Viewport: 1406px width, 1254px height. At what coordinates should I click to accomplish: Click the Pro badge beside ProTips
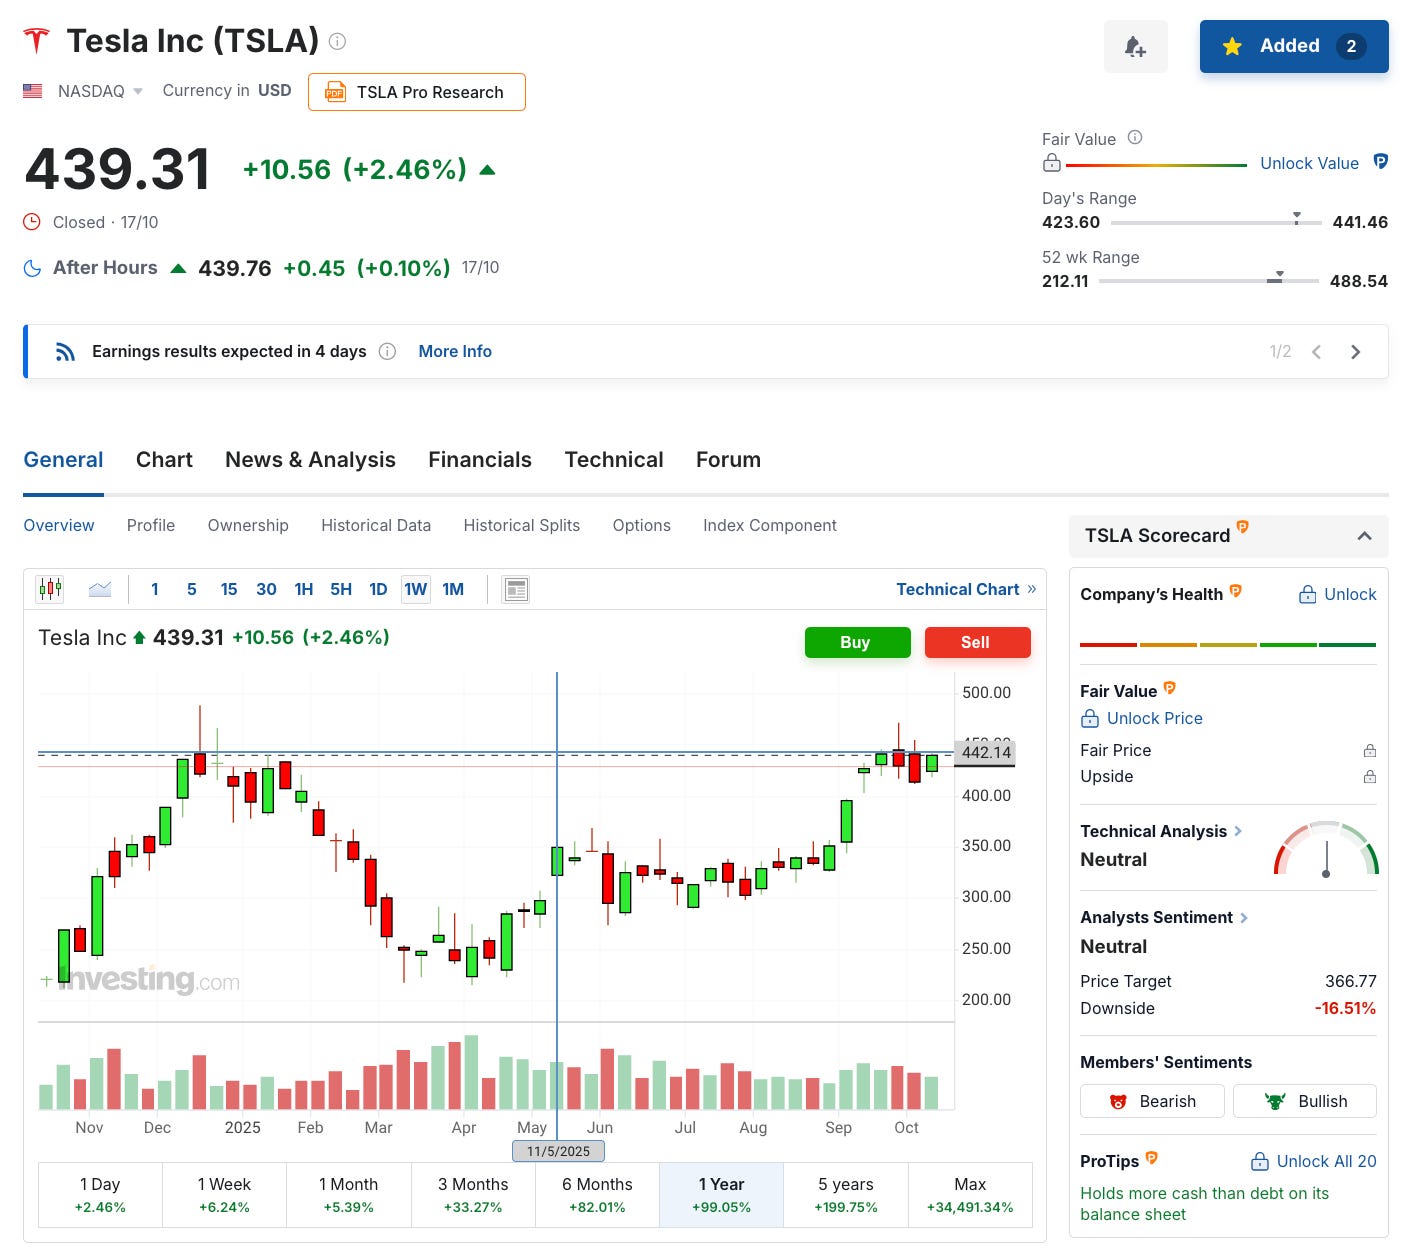click(1152, 1158)
